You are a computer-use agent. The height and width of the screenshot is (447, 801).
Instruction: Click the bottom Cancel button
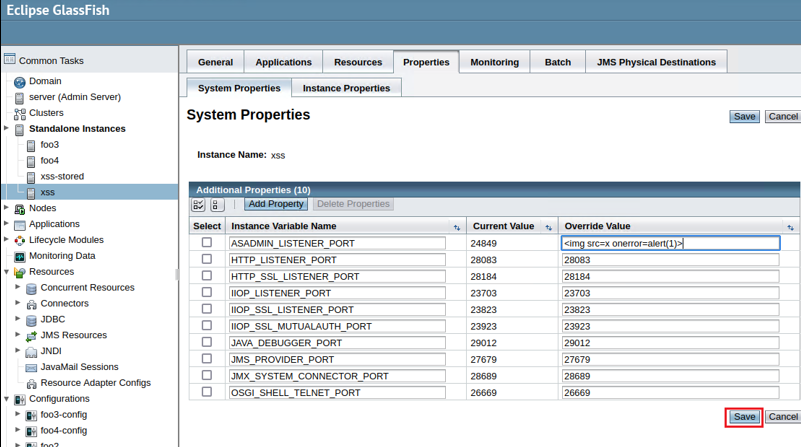coord(783,417)
